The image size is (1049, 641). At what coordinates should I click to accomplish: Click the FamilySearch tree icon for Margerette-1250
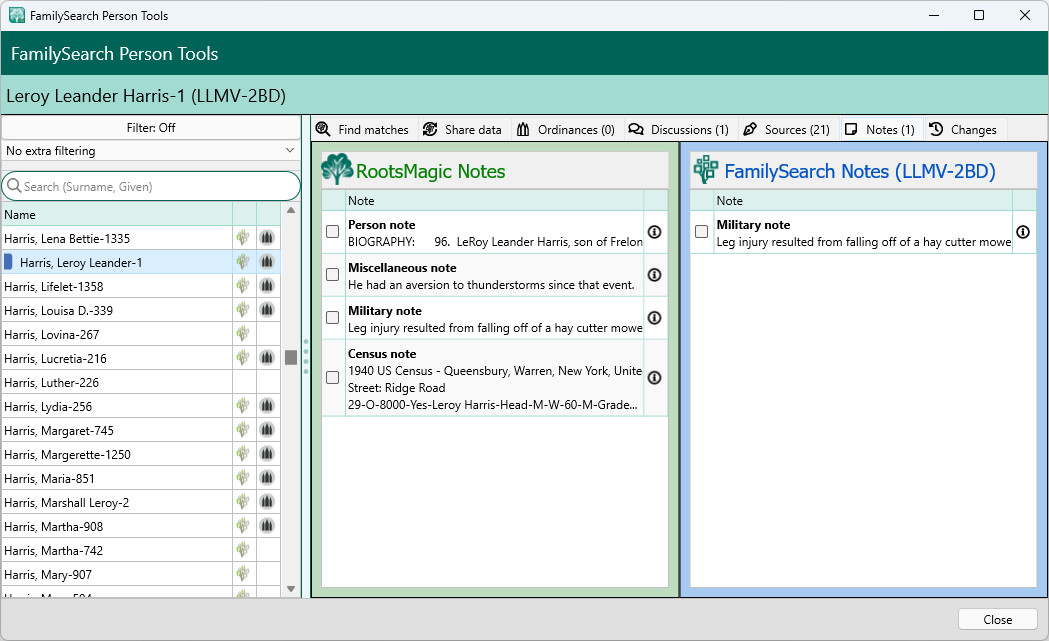pyautogui.click(x=243, y=454)
